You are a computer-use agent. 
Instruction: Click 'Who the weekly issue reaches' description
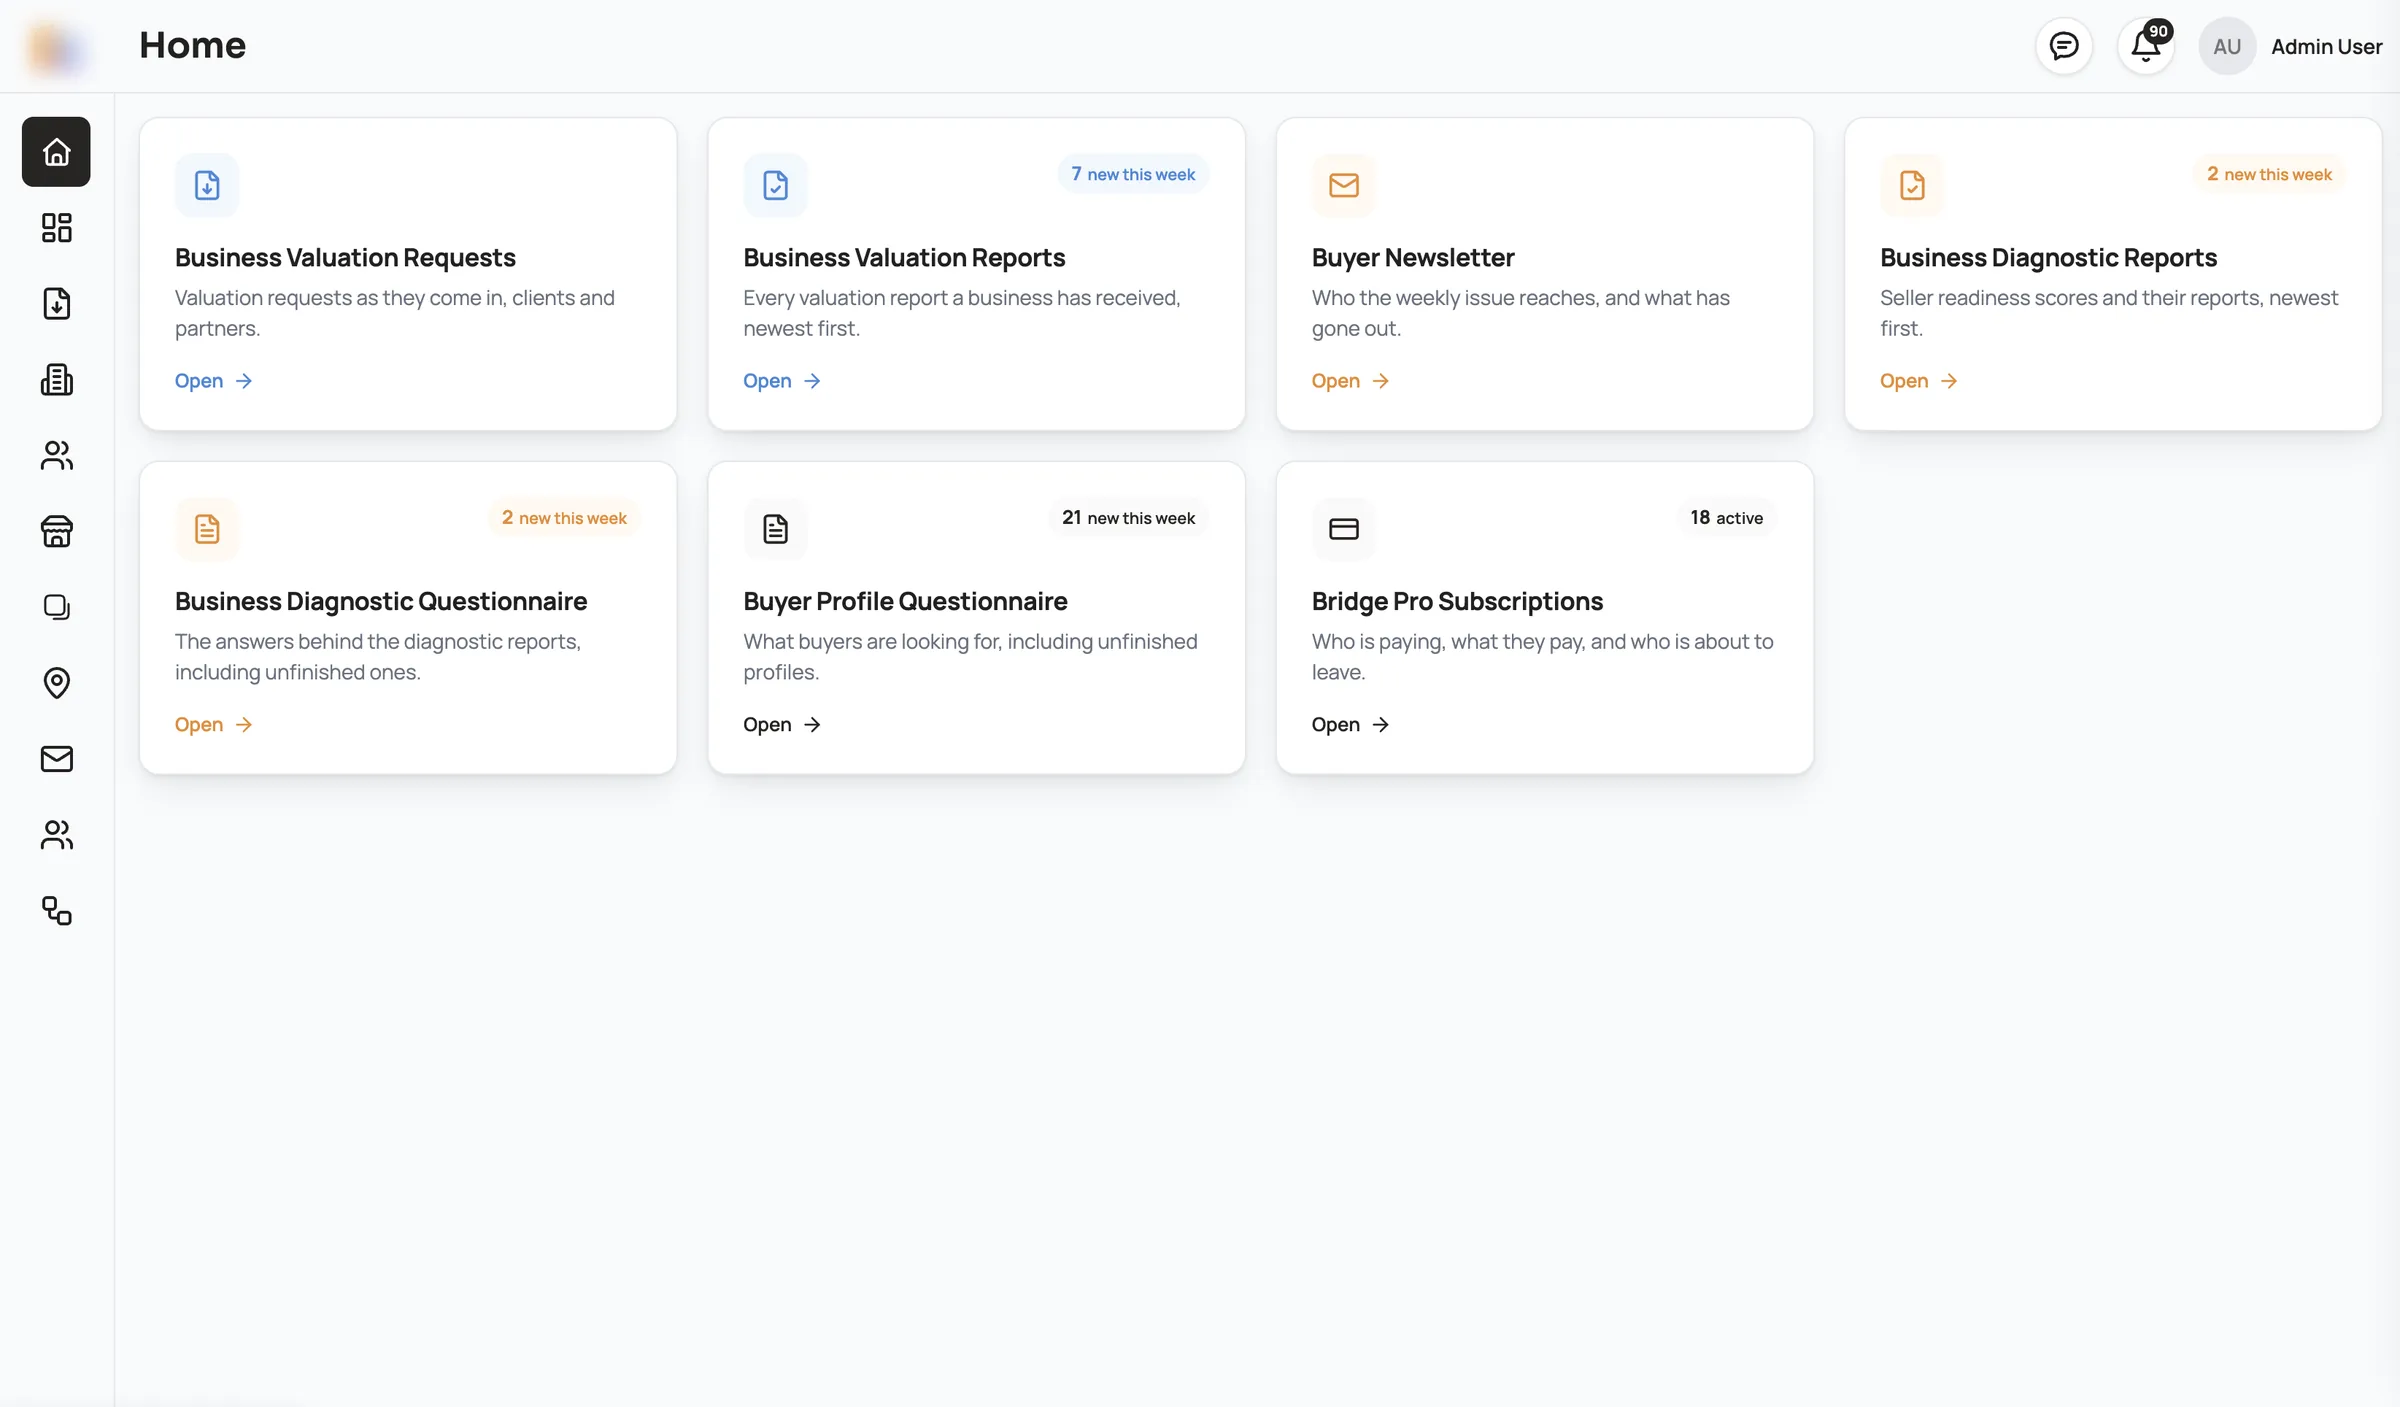(1521, 313)
